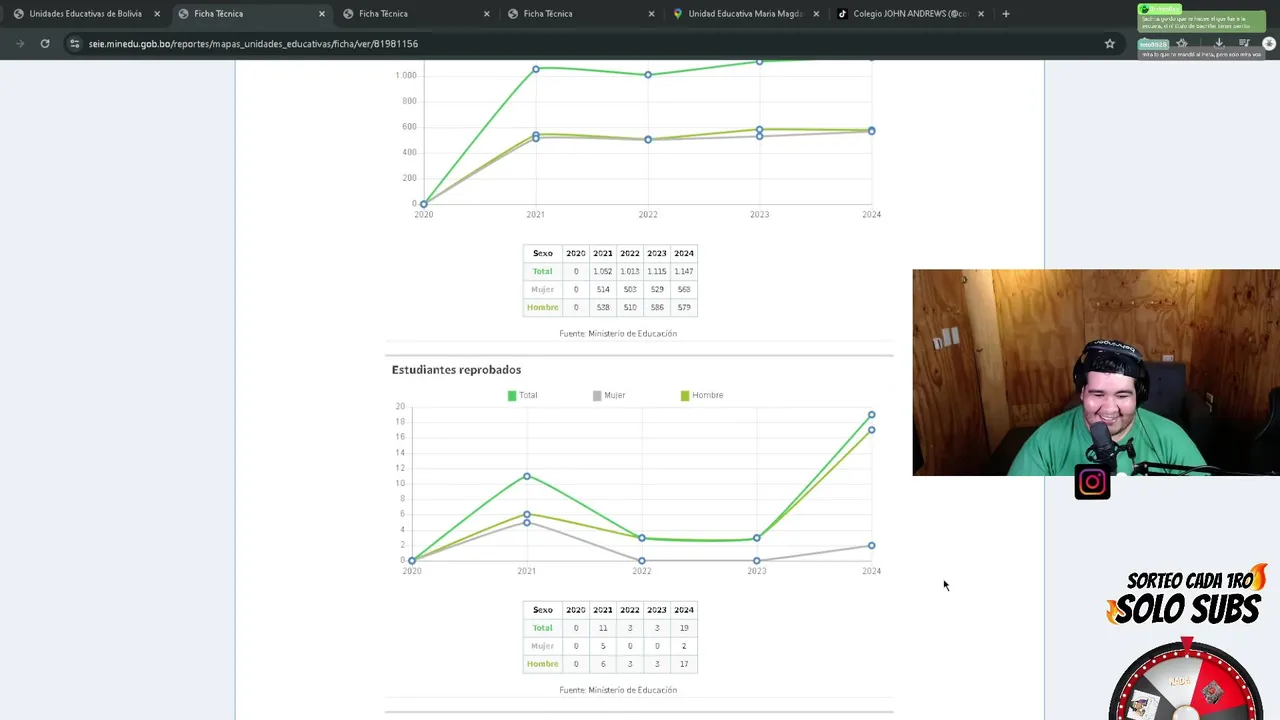Screen dimensions: 1280x720
Task: Click Total 2021 data point valued 11
Action: coord(527,476)
